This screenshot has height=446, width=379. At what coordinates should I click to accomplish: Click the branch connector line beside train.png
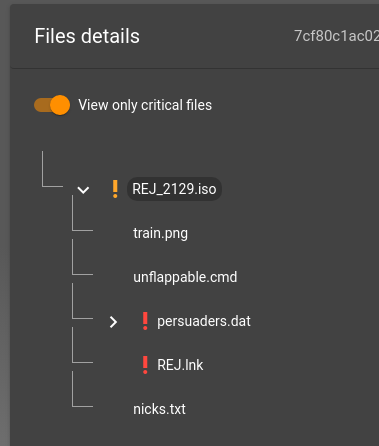click(x=82, y=213)
